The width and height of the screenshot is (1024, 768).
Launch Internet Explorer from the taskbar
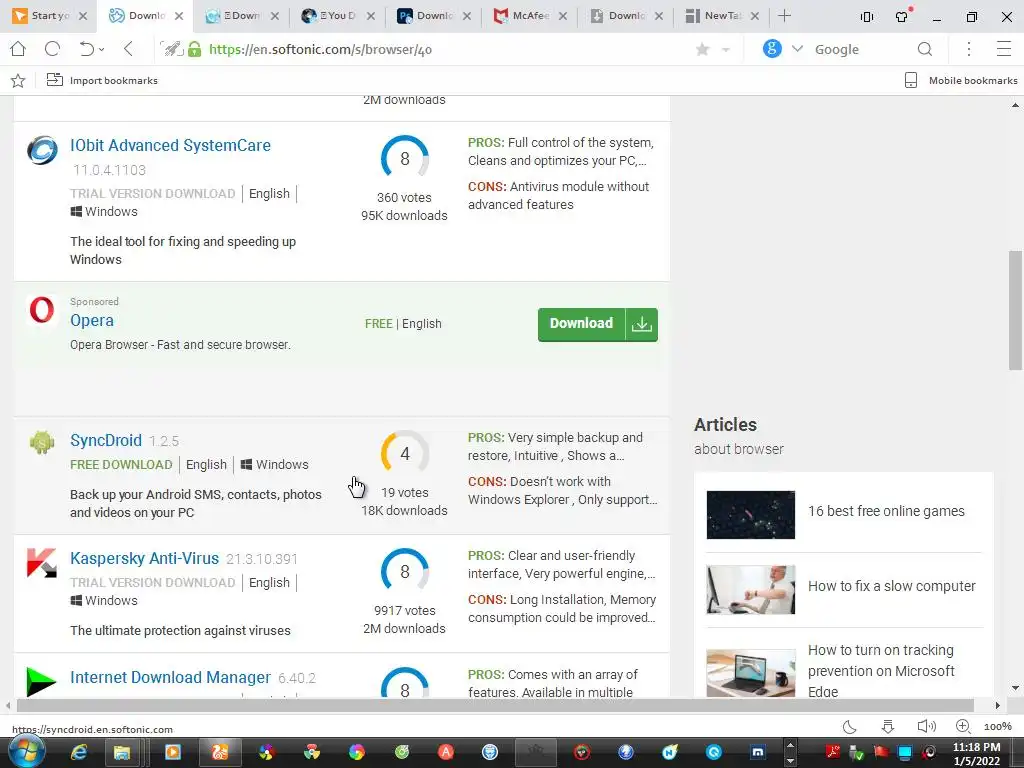[78, 752]
